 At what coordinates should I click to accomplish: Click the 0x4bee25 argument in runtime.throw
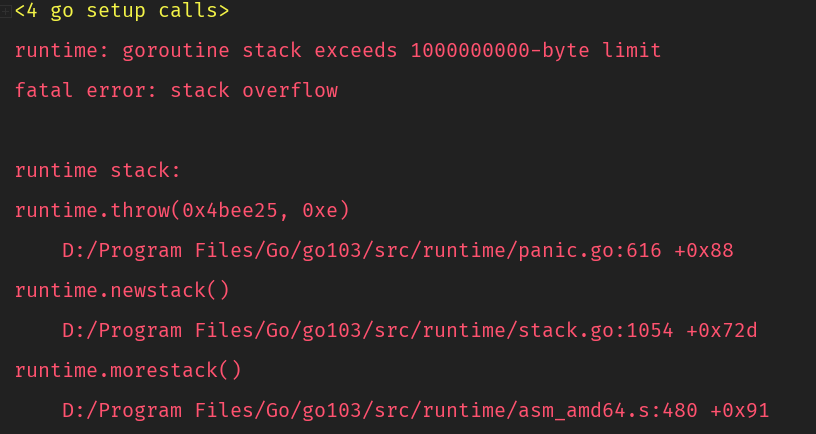tap(230, 211)
